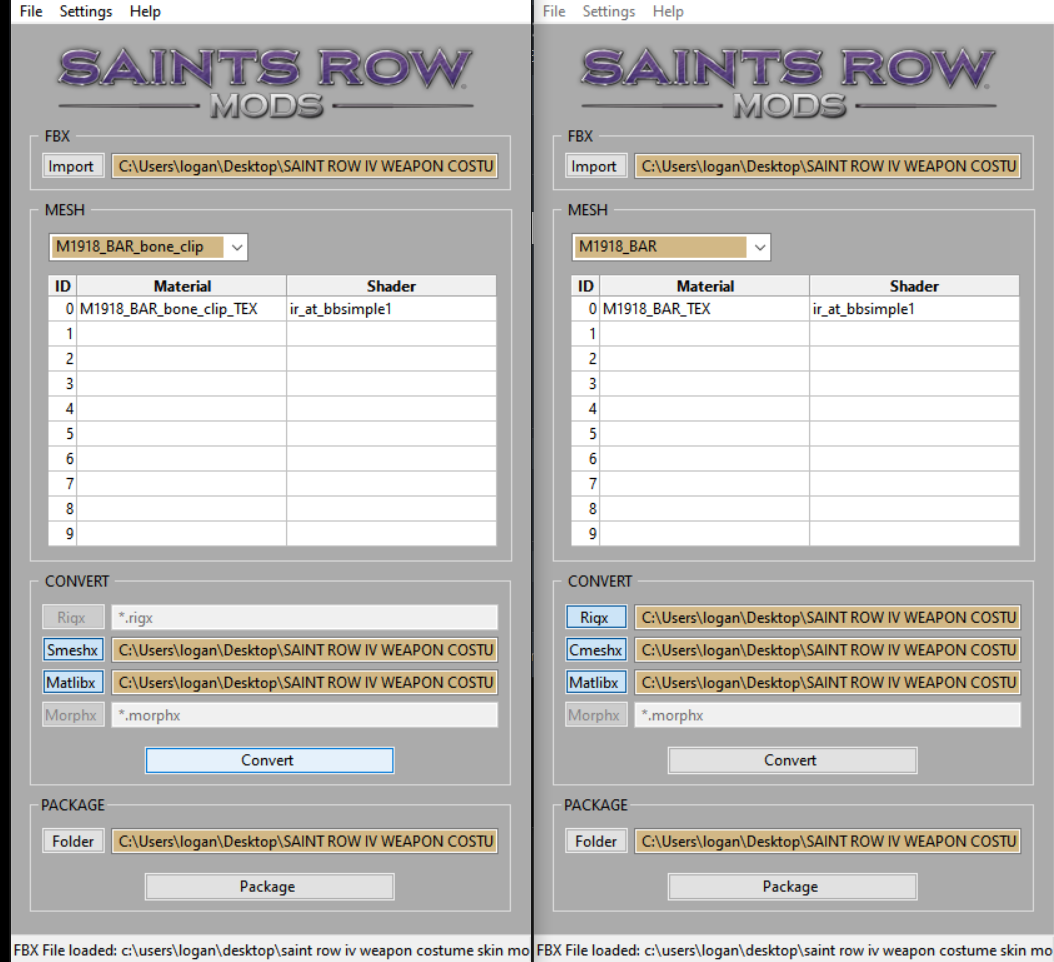
Task: Click the Saints Row Mods logo in left window
Action: [266, 83]
